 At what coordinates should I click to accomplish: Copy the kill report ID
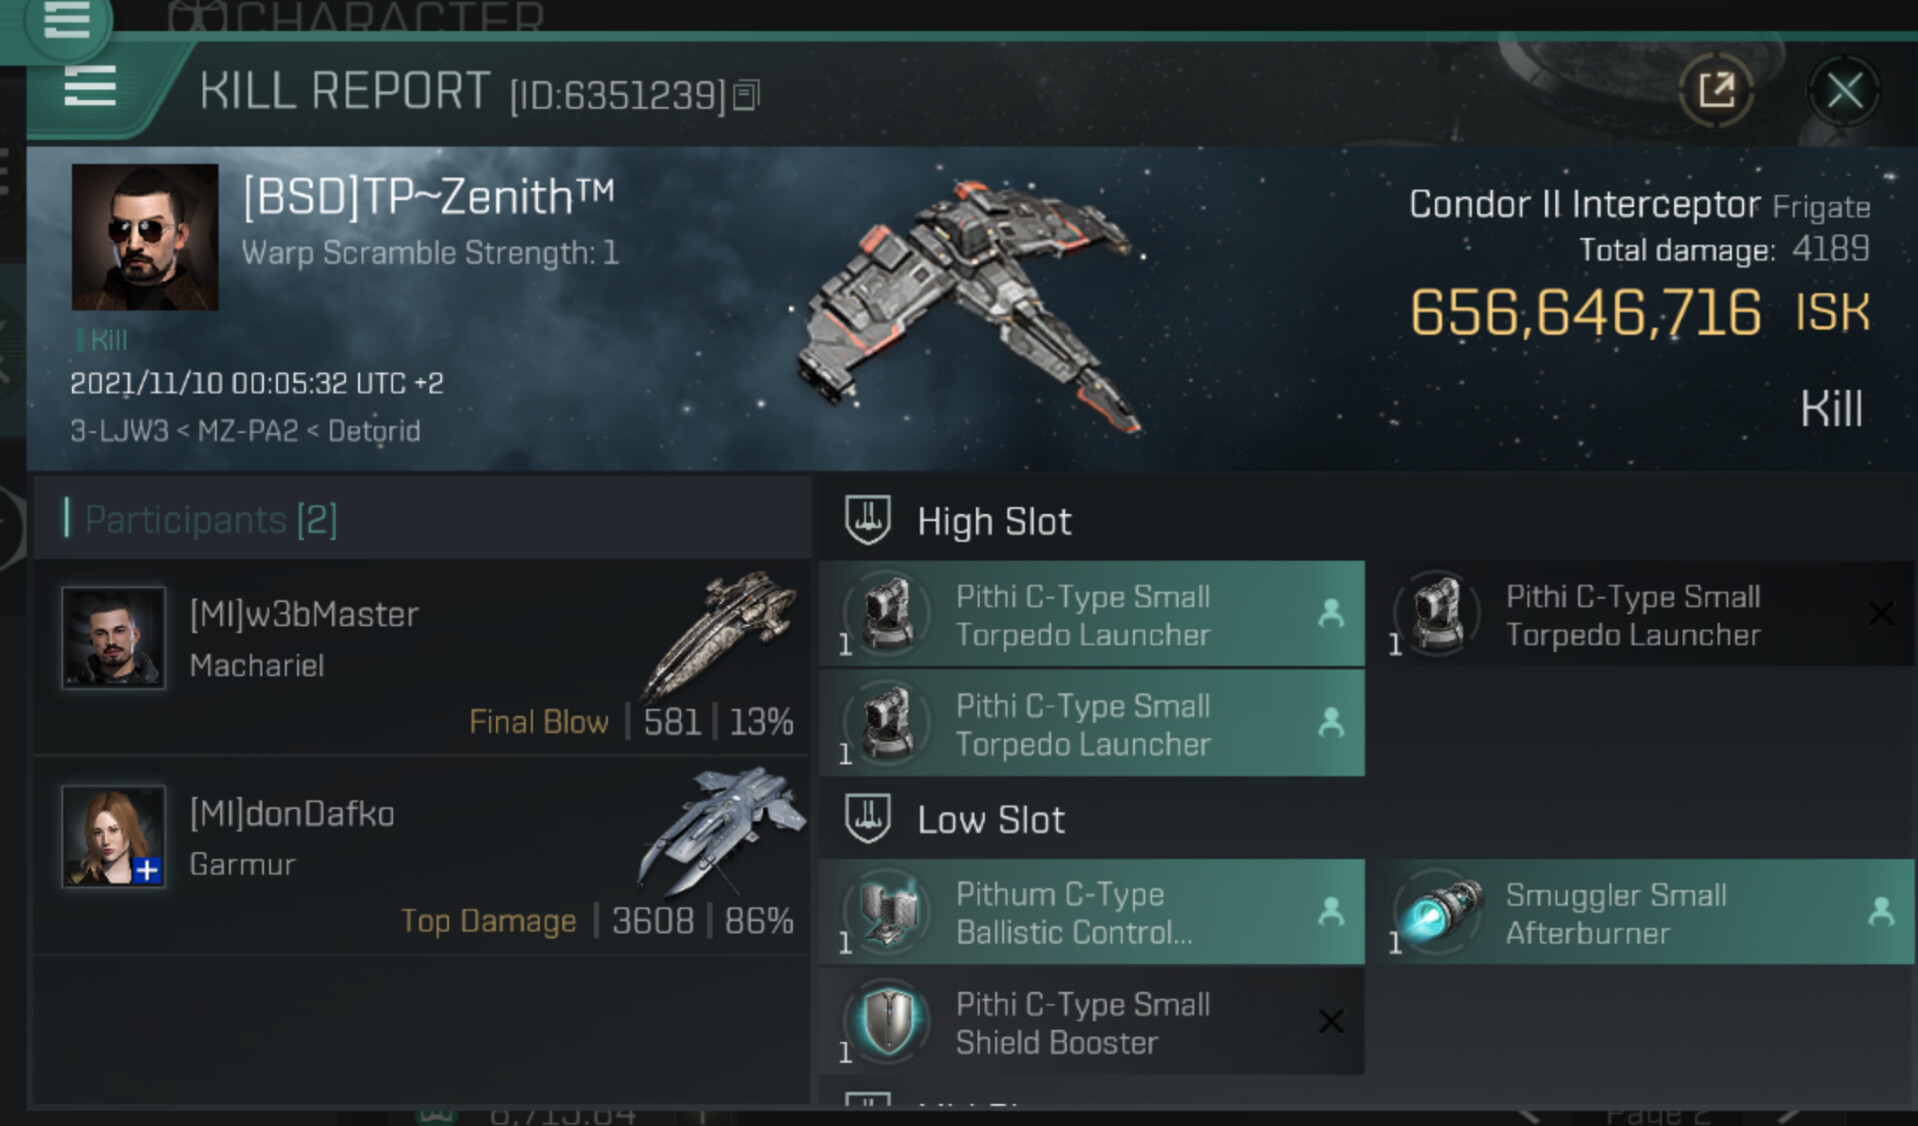746,96
